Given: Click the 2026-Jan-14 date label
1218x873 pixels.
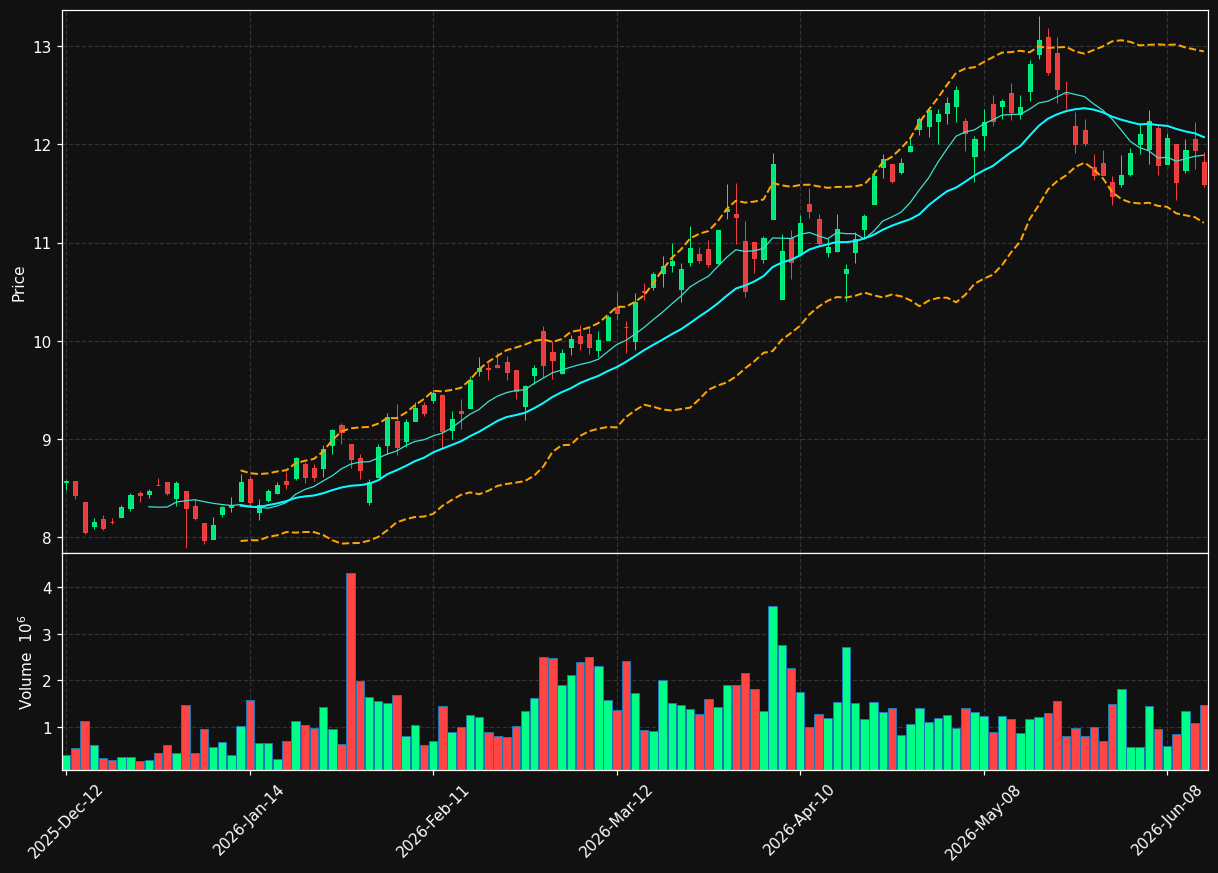Looking at the screenshot, I should coord(249,821).
